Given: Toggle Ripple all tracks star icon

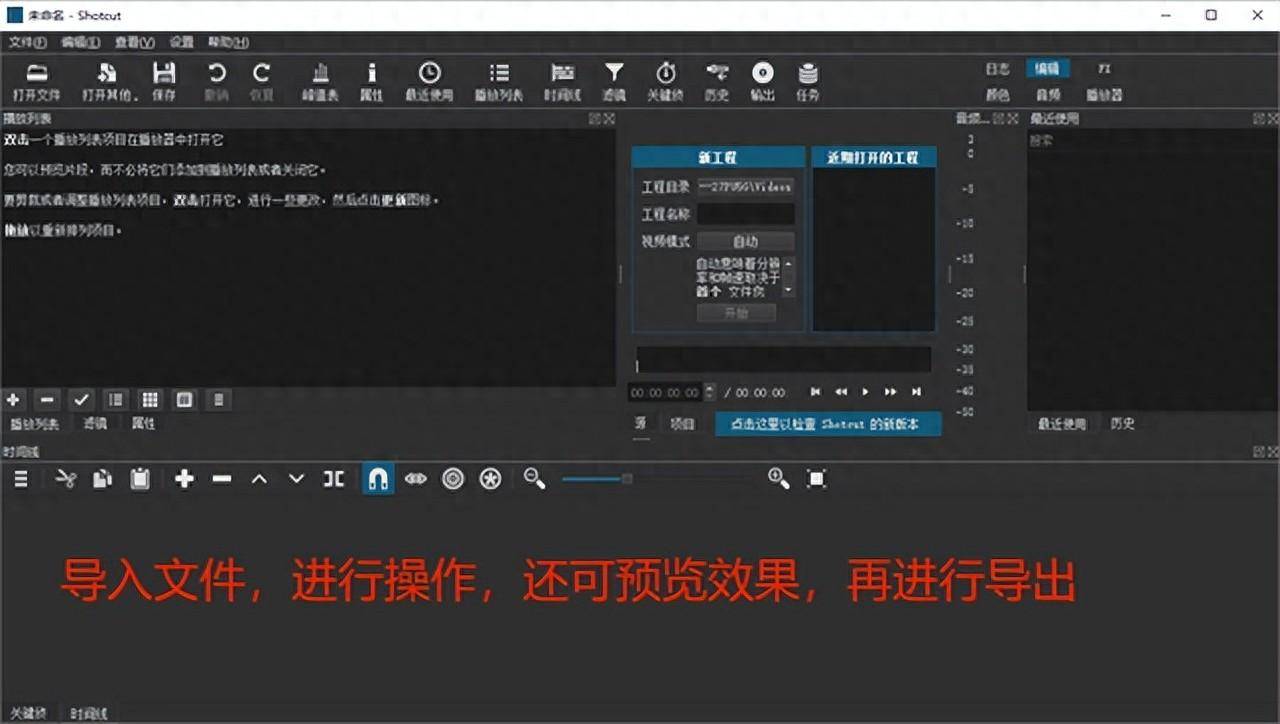Looking at the screenshot, I should click(x=490, y=479).
